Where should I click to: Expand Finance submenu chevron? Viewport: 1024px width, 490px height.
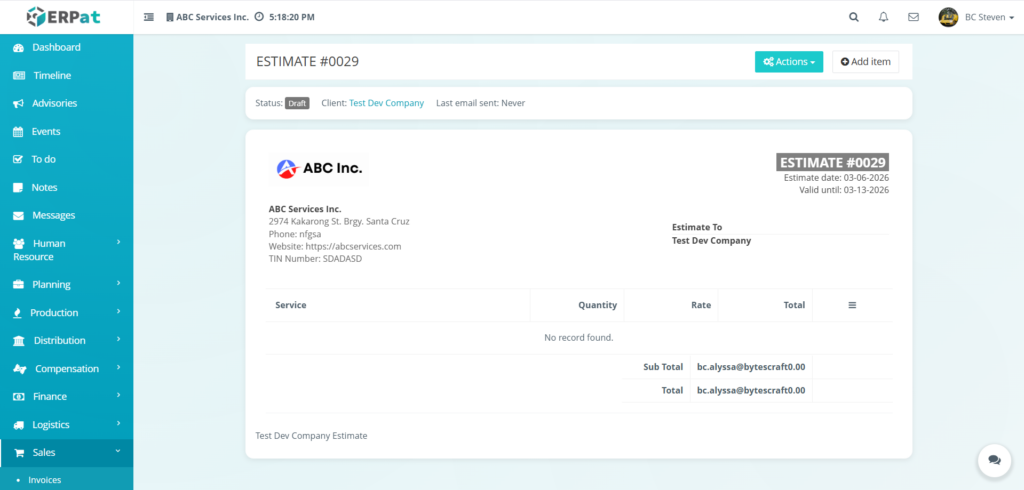pos(119,395)
